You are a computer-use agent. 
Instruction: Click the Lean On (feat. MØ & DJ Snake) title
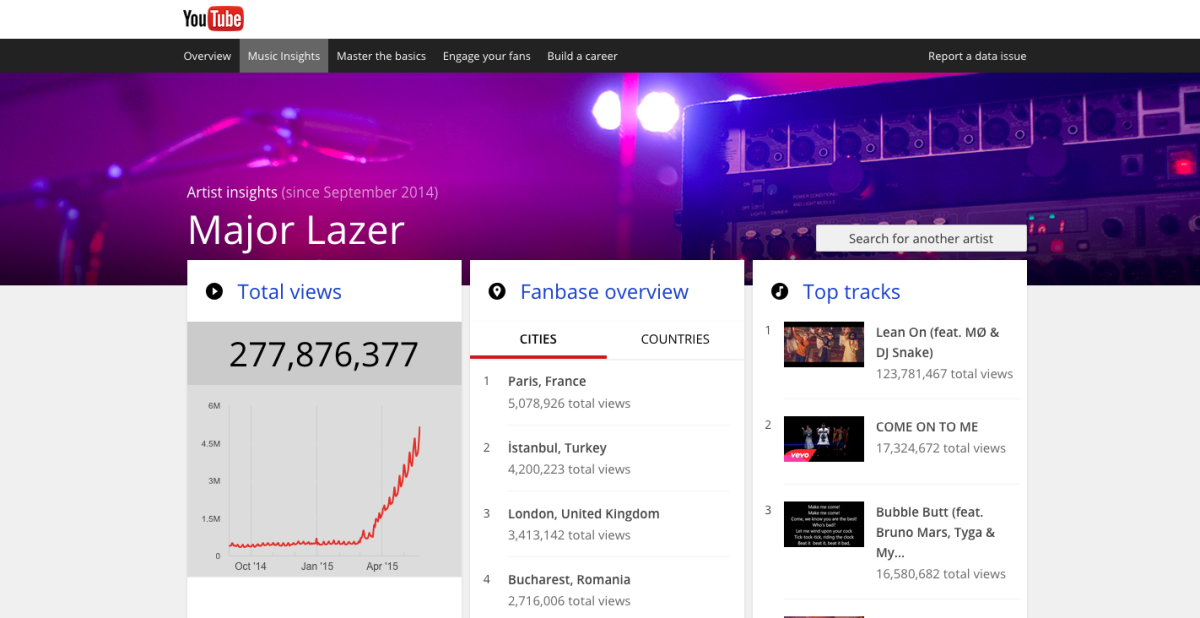pos(937,342)
